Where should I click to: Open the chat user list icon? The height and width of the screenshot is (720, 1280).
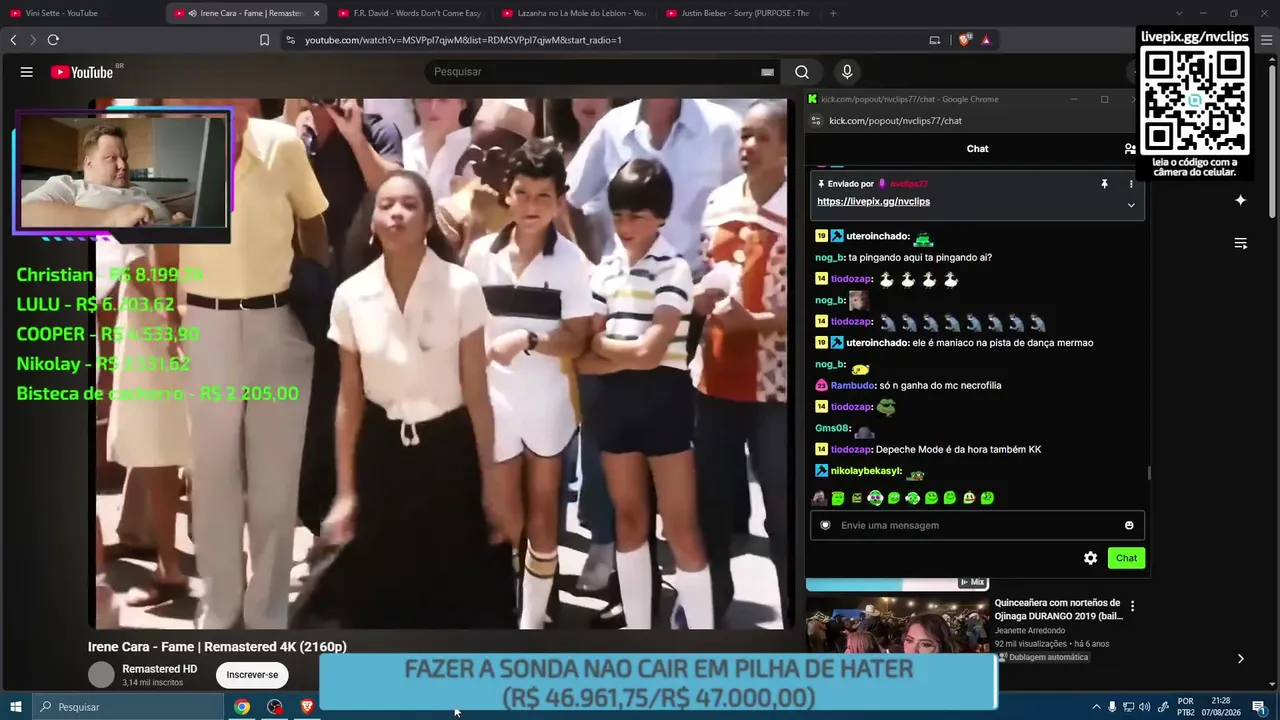point(1130,148)
